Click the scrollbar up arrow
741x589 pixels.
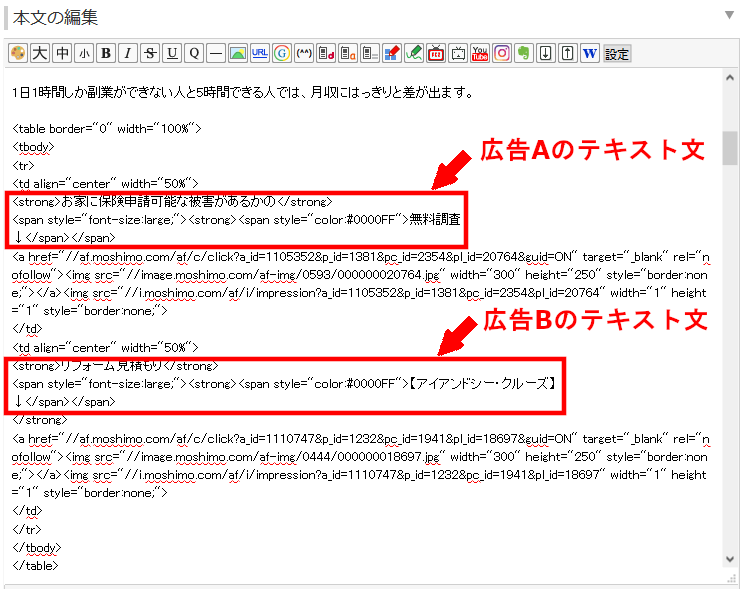(730, 78)
